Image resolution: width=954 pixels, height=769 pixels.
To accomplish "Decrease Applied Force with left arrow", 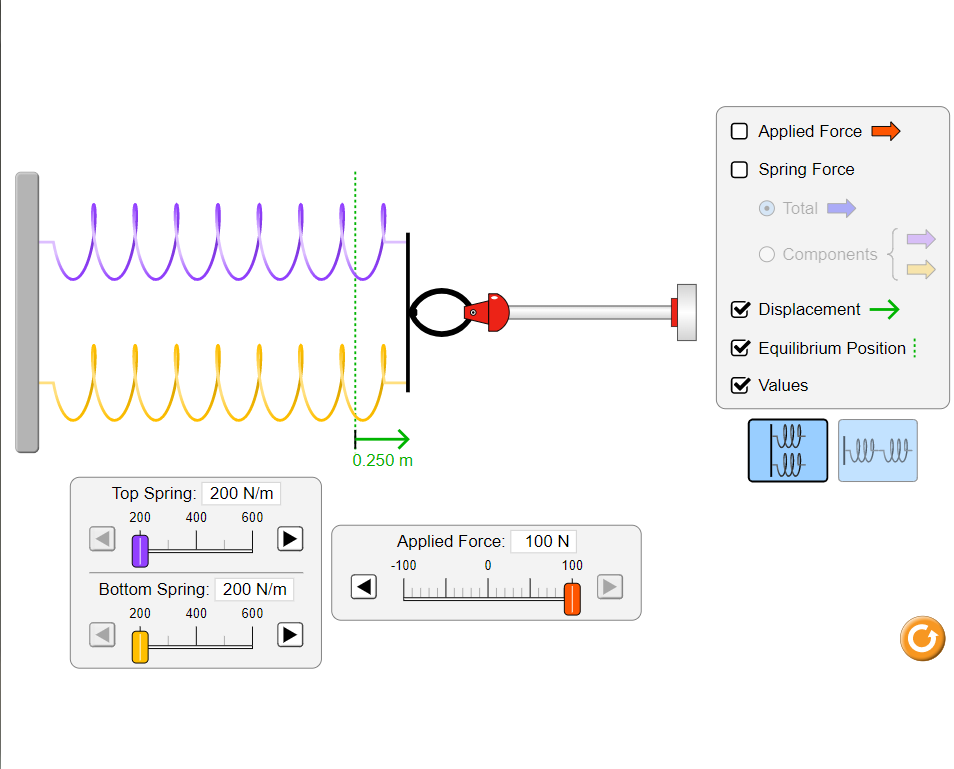I will tap(364, 587).
